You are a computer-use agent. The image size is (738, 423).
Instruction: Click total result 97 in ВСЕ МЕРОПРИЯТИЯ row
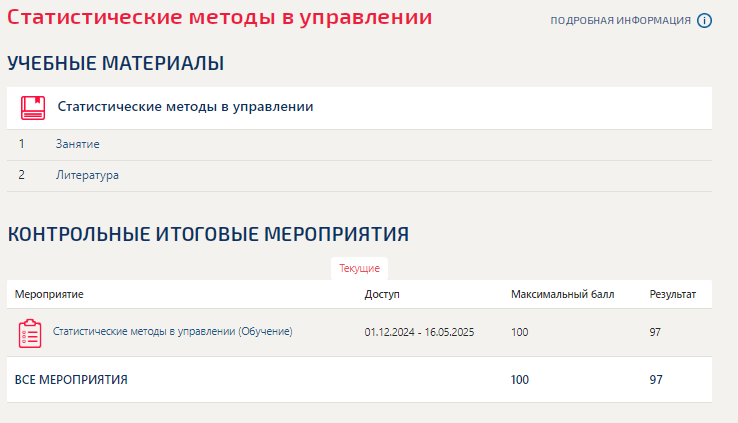656,380
